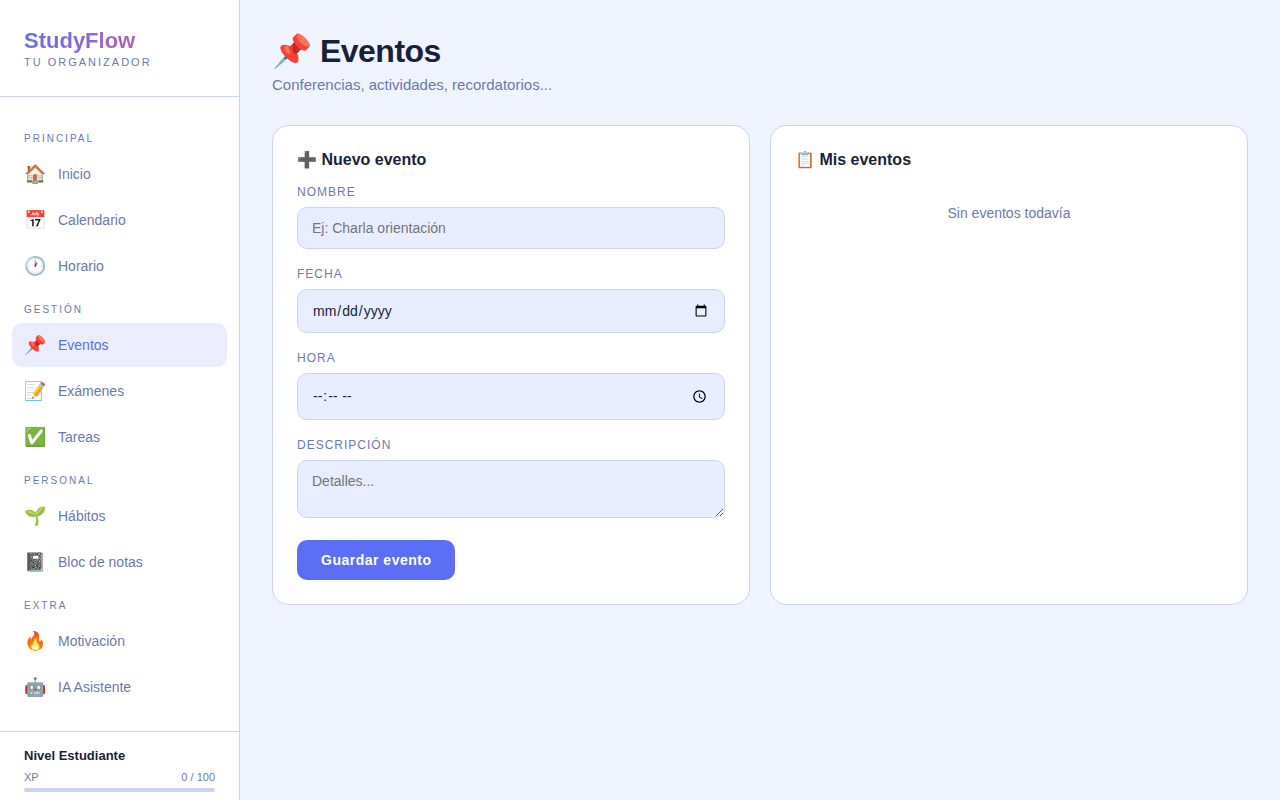Click the notepad icon beside Exámenes
The width and height of the screenshot is (1280, 800).
(x=35, y=391)
